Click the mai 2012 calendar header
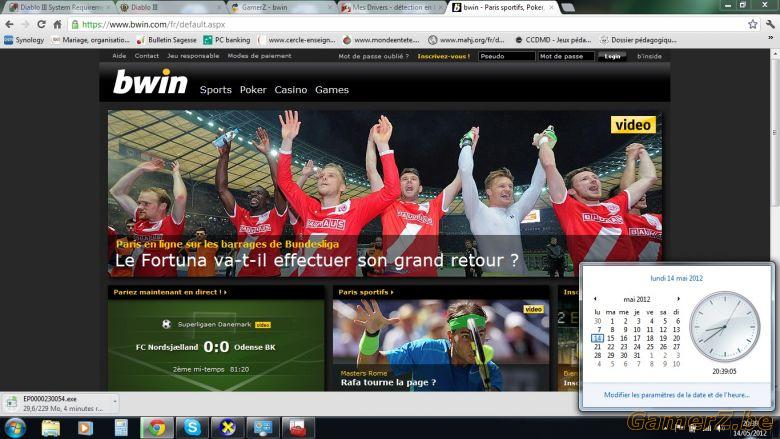Screen dimensions: 780x439 637,299
